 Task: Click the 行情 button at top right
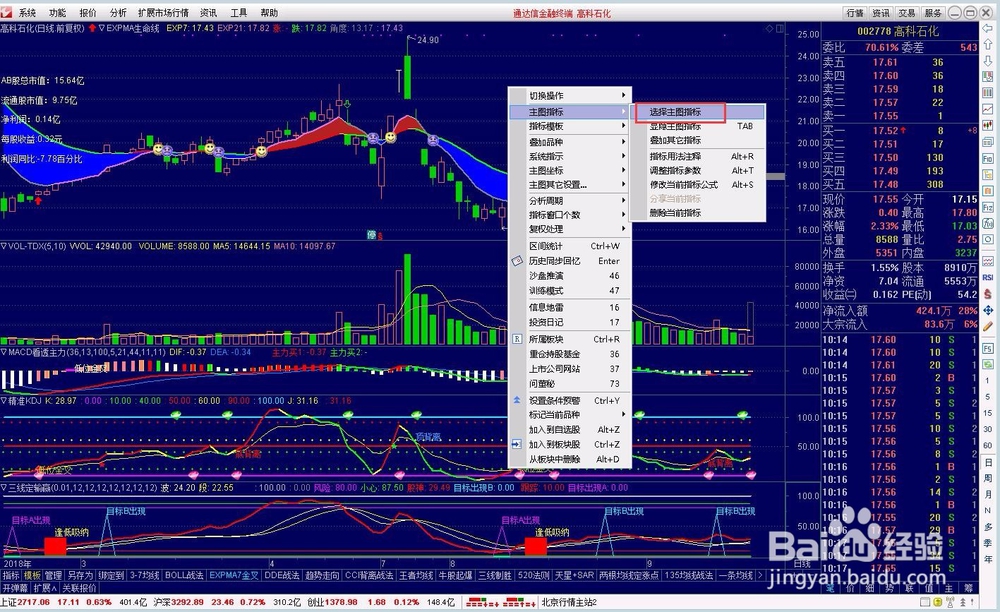855,13
